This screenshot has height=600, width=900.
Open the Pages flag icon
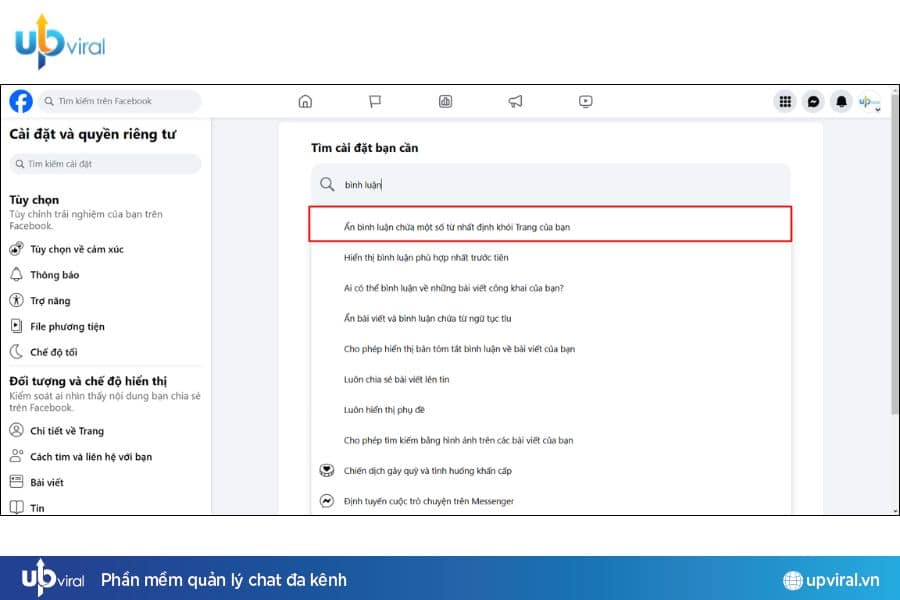click(x=375, y=101)
